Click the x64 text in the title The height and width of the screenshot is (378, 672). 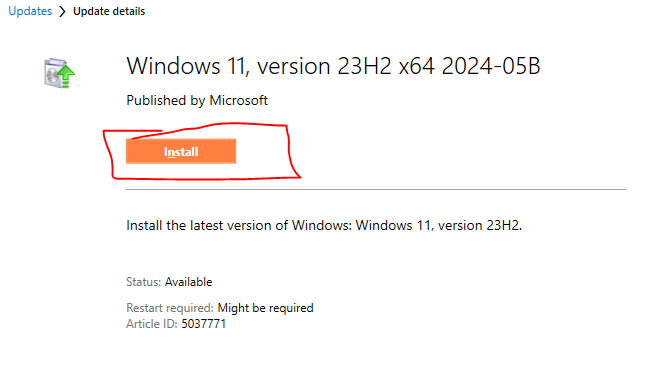coord(417,66)
